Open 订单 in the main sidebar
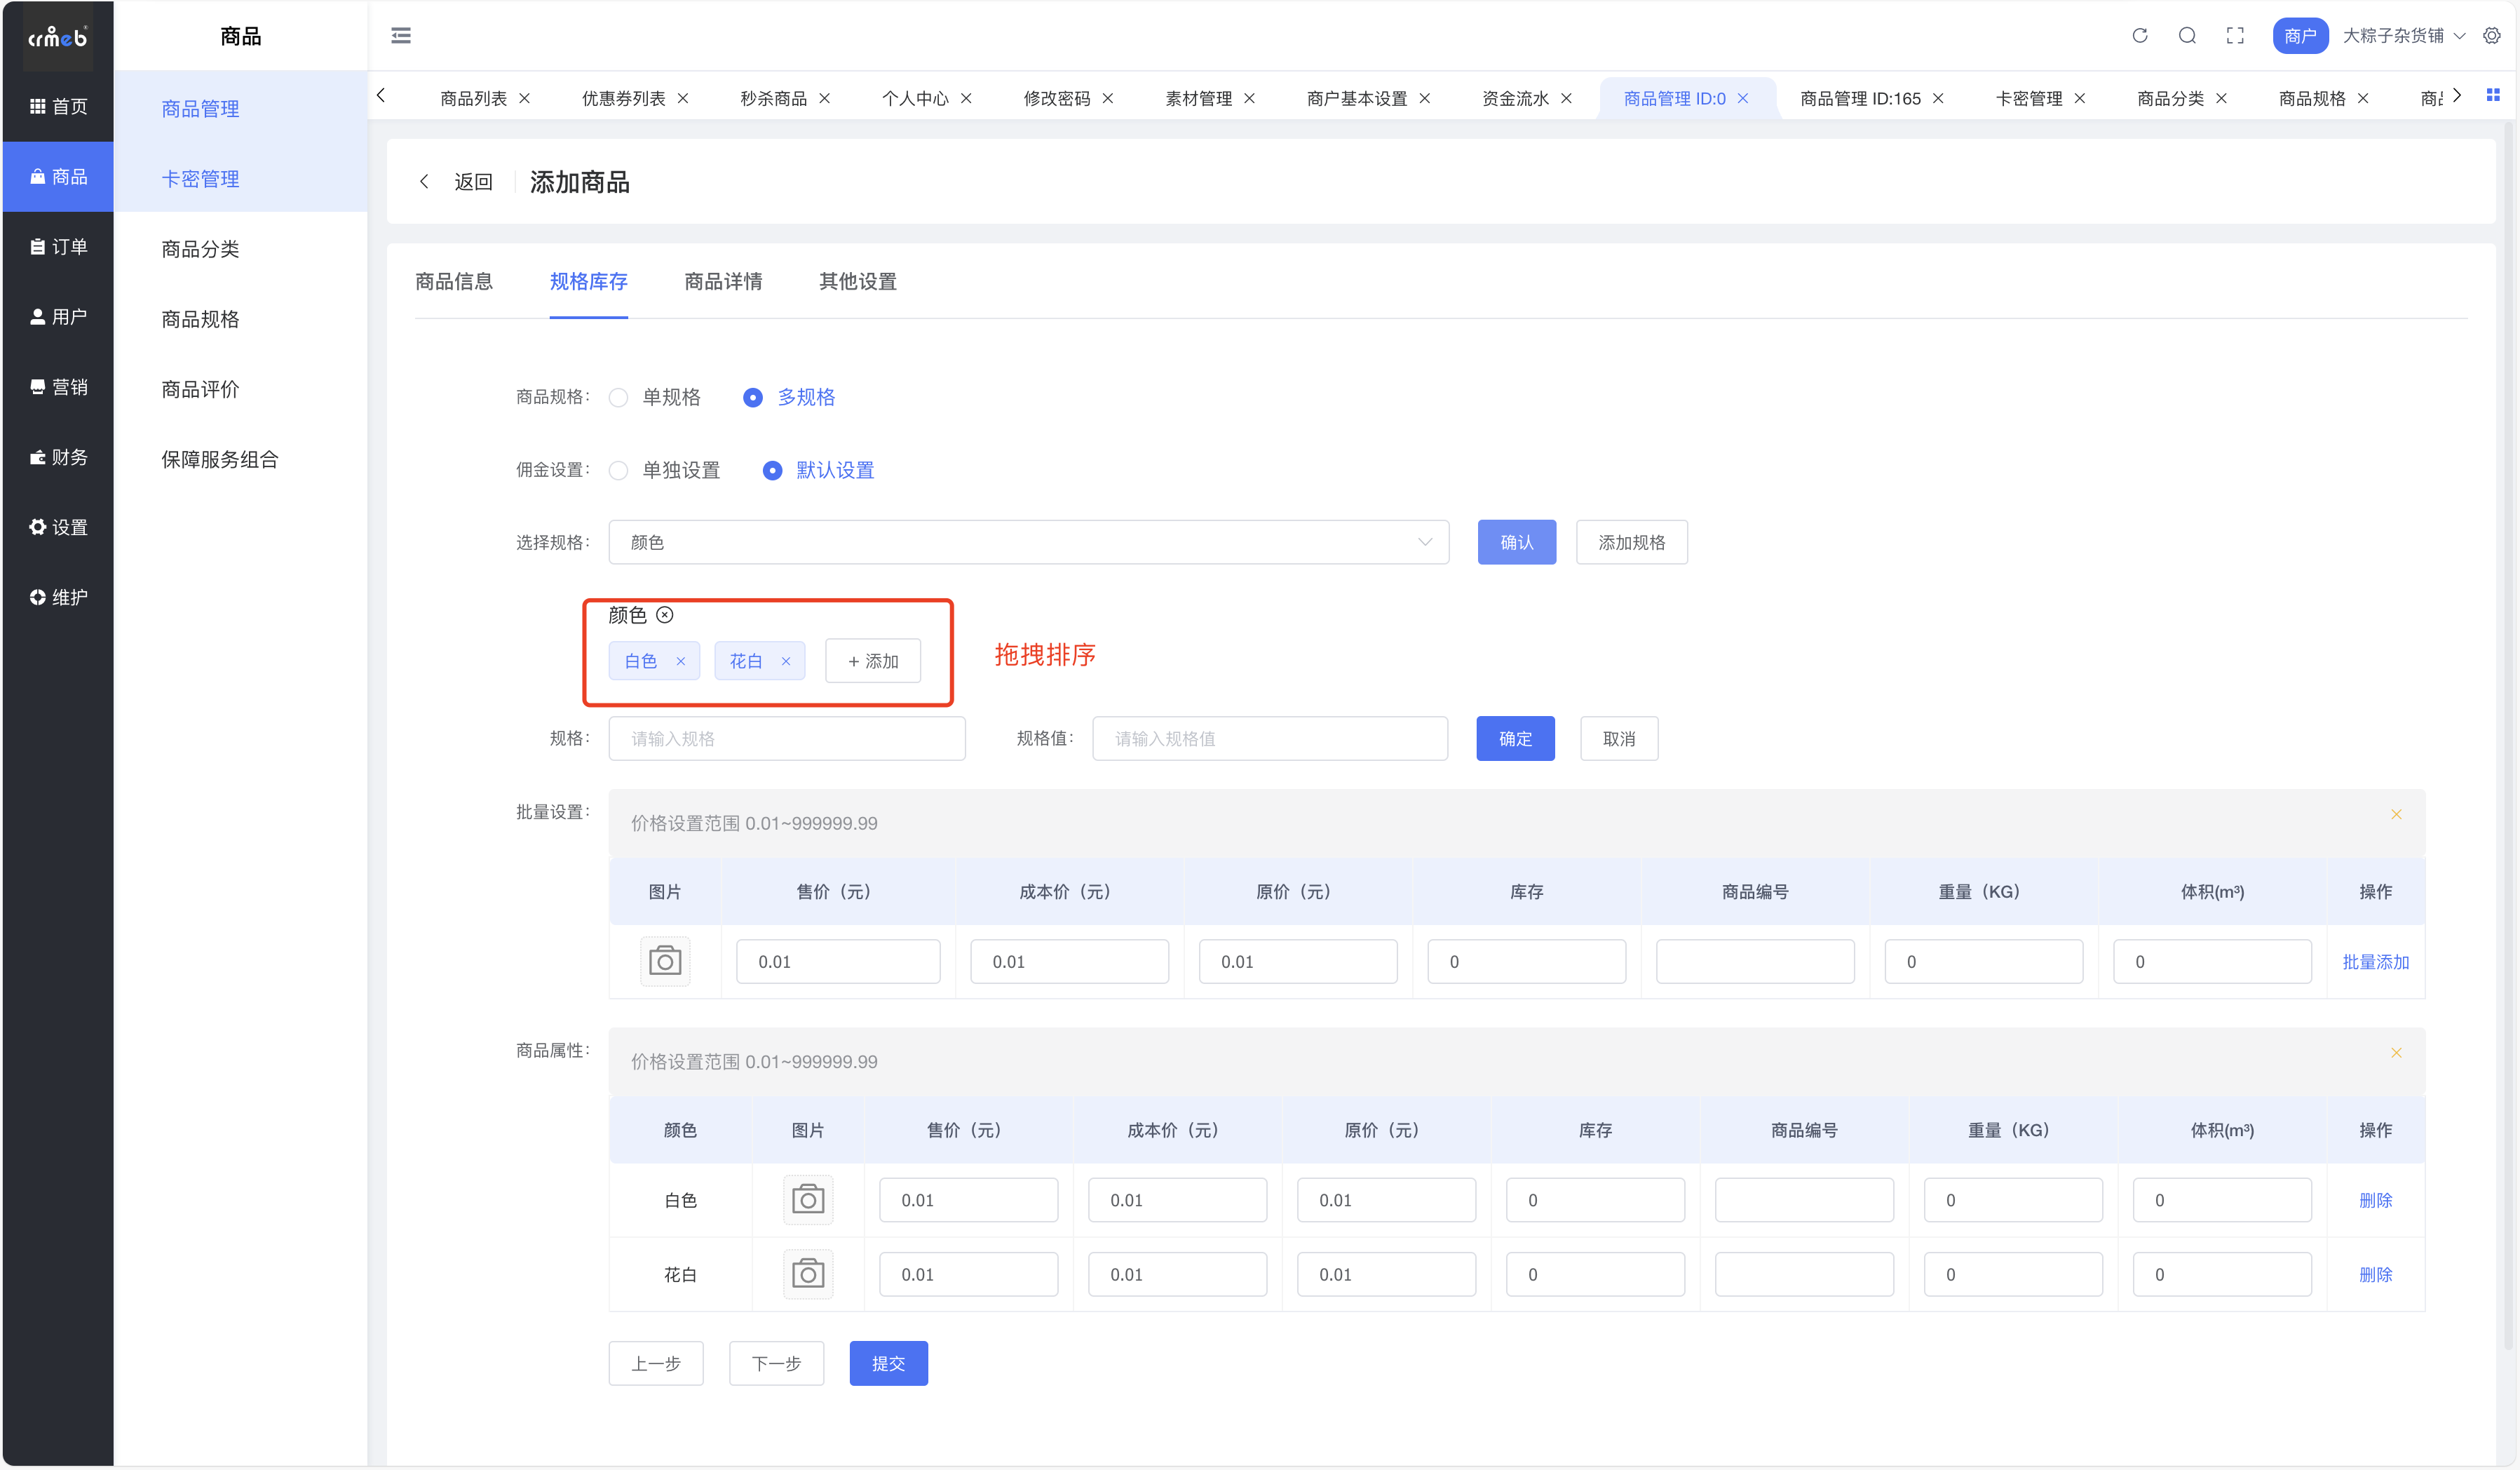 click(x=58, y=246)
